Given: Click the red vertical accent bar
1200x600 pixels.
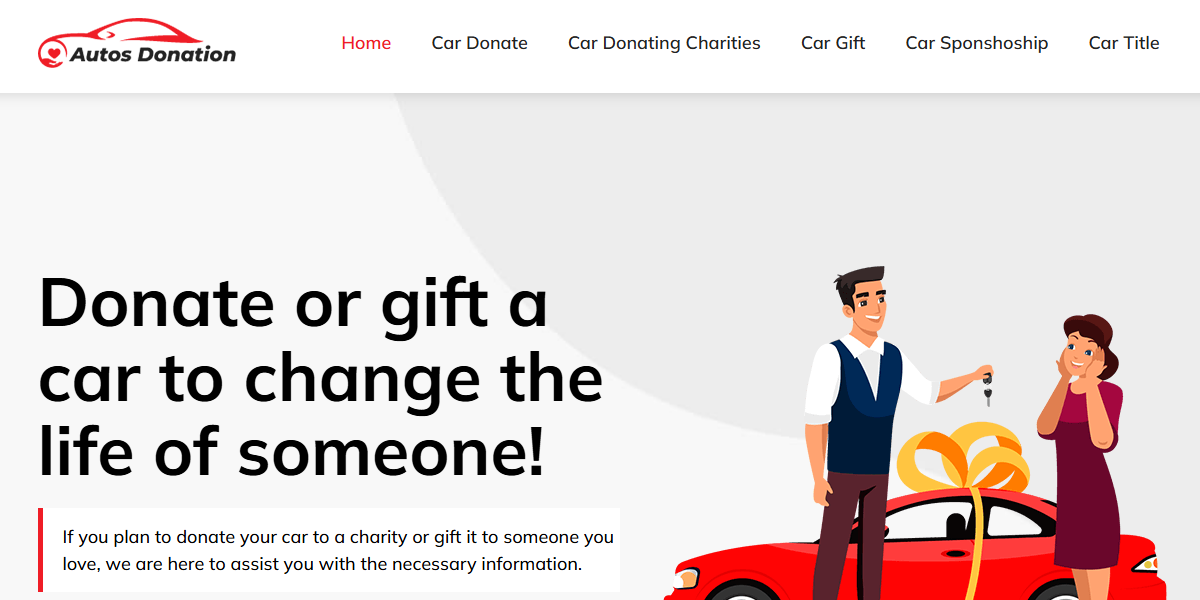Looking at the screenshot, I should (40, 550).
